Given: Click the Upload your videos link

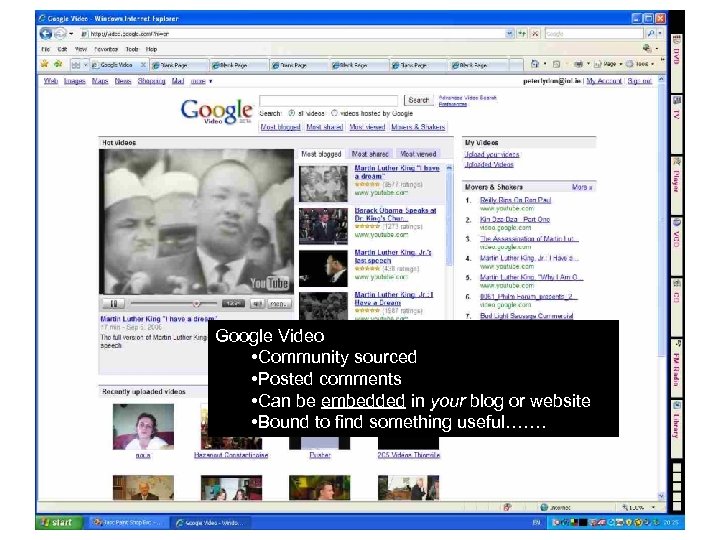Looking at the screenshot, I should tap(492, 155).
